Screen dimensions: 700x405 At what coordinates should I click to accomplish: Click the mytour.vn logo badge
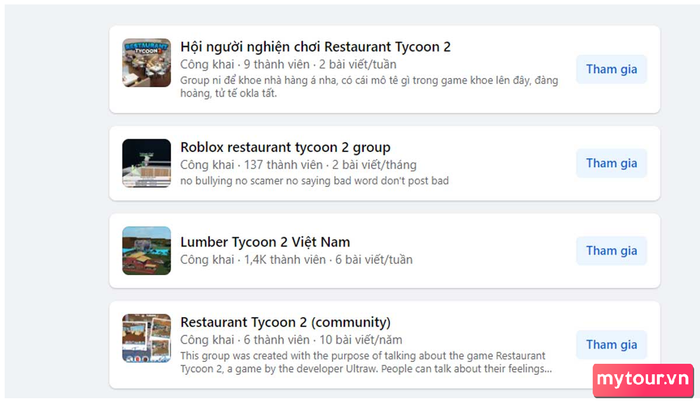tap(643, 380)
